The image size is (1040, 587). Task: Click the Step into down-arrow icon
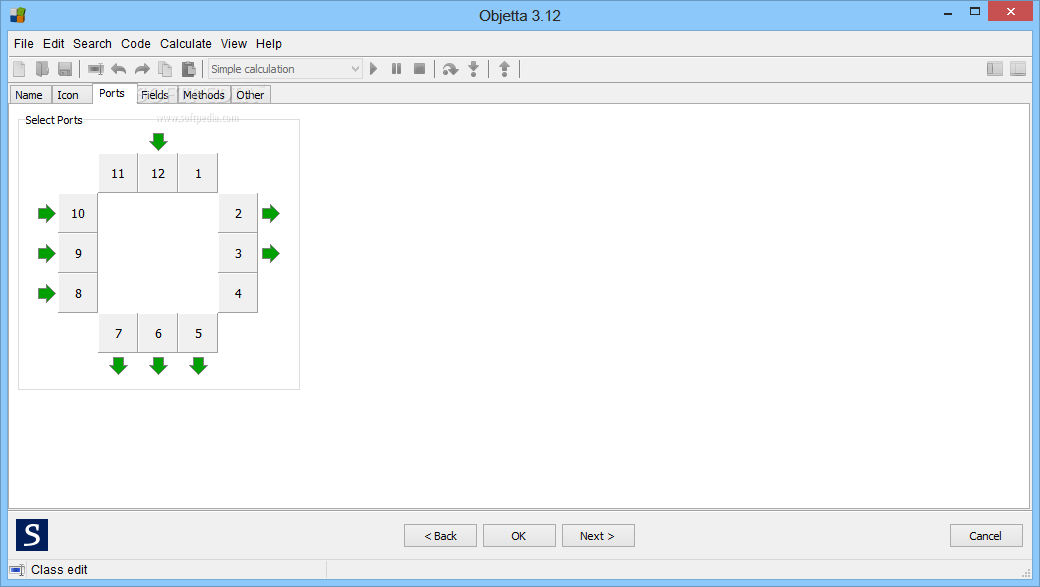pyautogui.click(x=474, y=69)
